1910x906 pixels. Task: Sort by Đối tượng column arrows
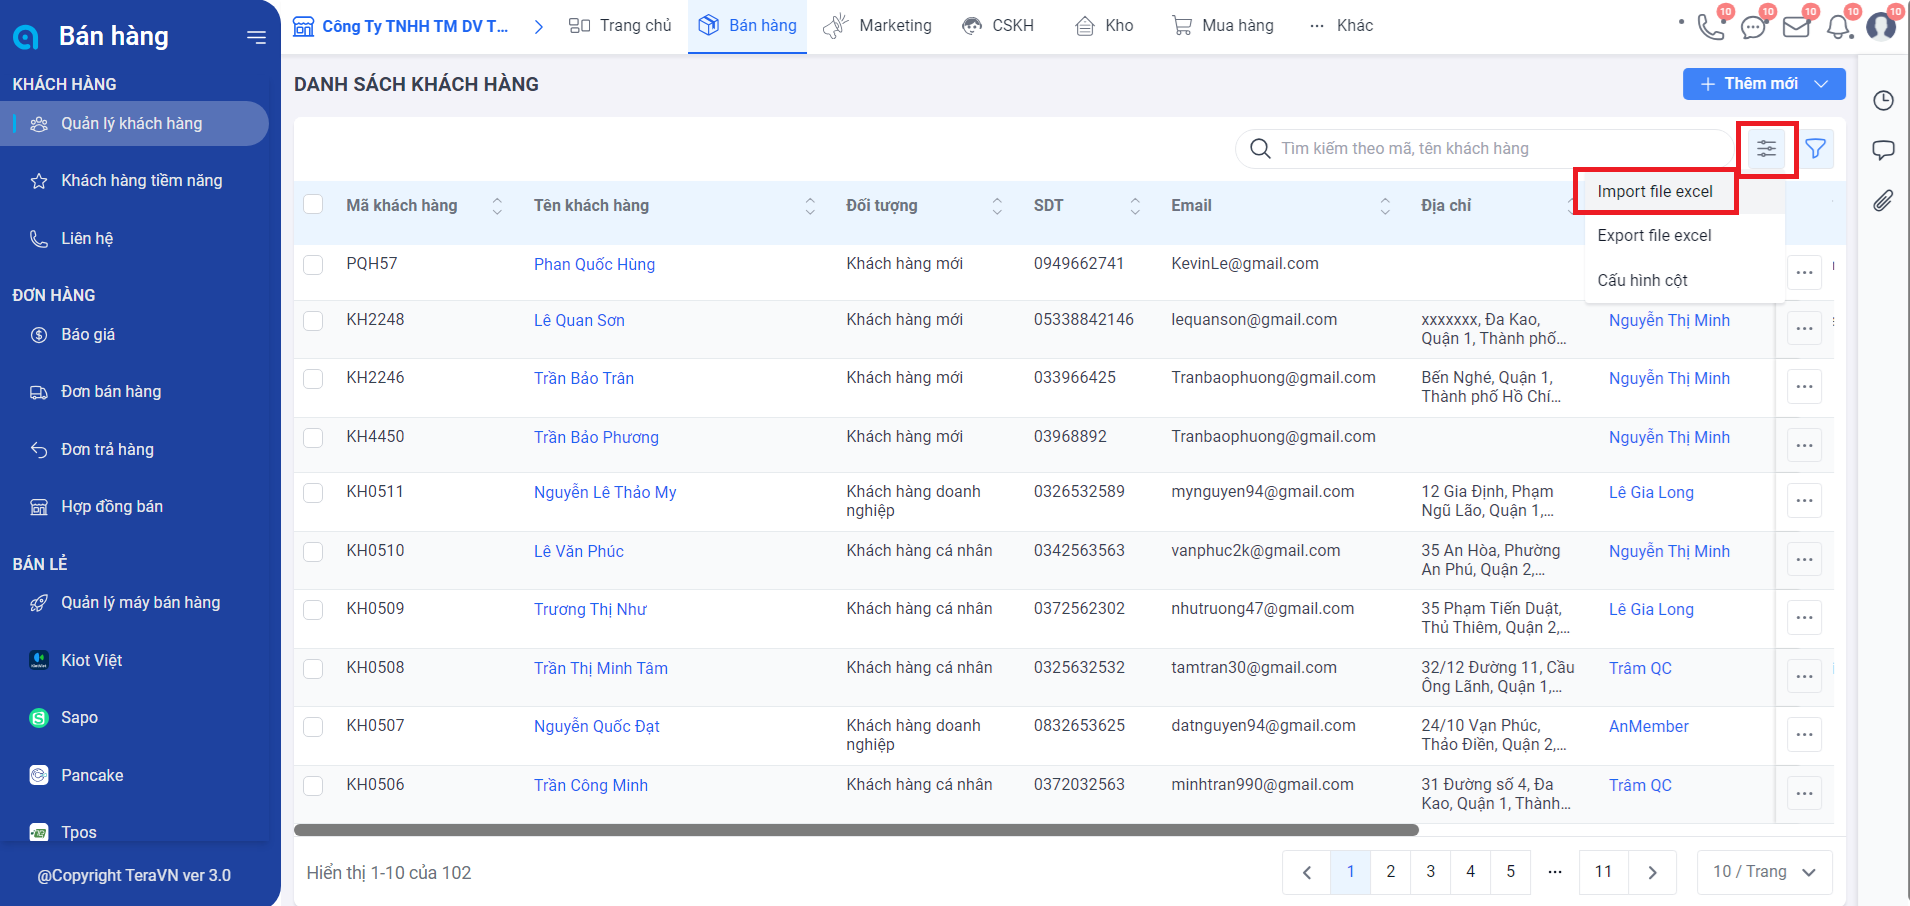coord(997,206)
